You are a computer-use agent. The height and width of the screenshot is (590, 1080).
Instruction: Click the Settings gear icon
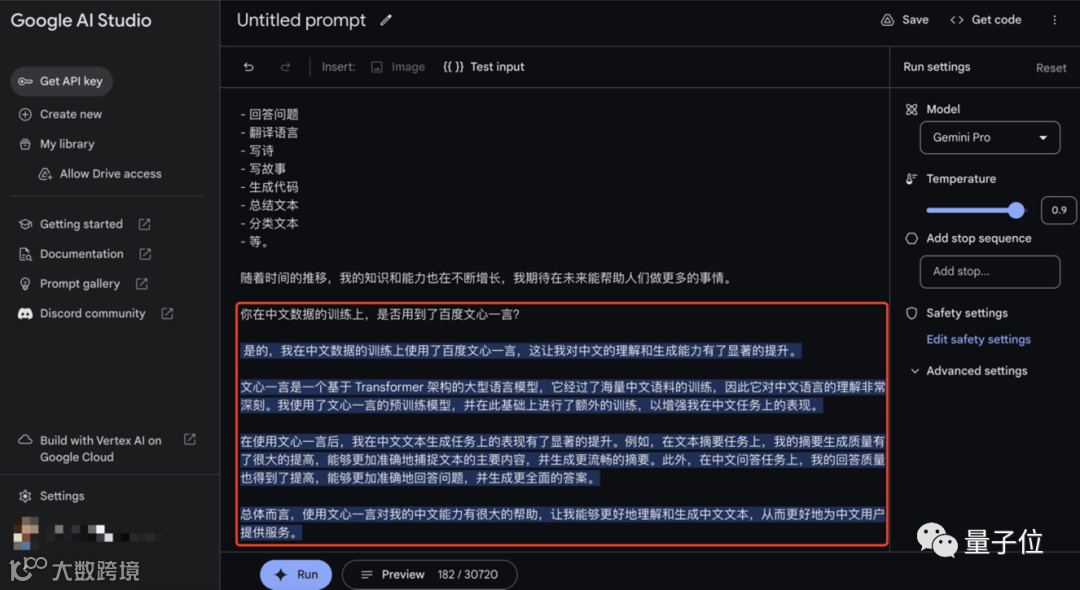[x=25, y=496]
